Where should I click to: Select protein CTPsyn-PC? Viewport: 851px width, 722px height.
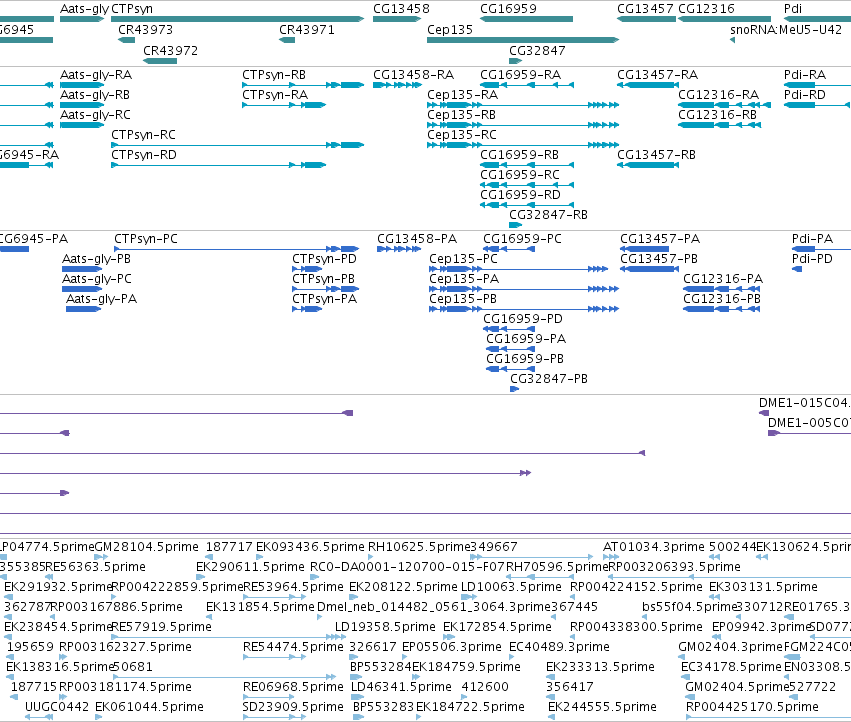click(x=236, y=249)
